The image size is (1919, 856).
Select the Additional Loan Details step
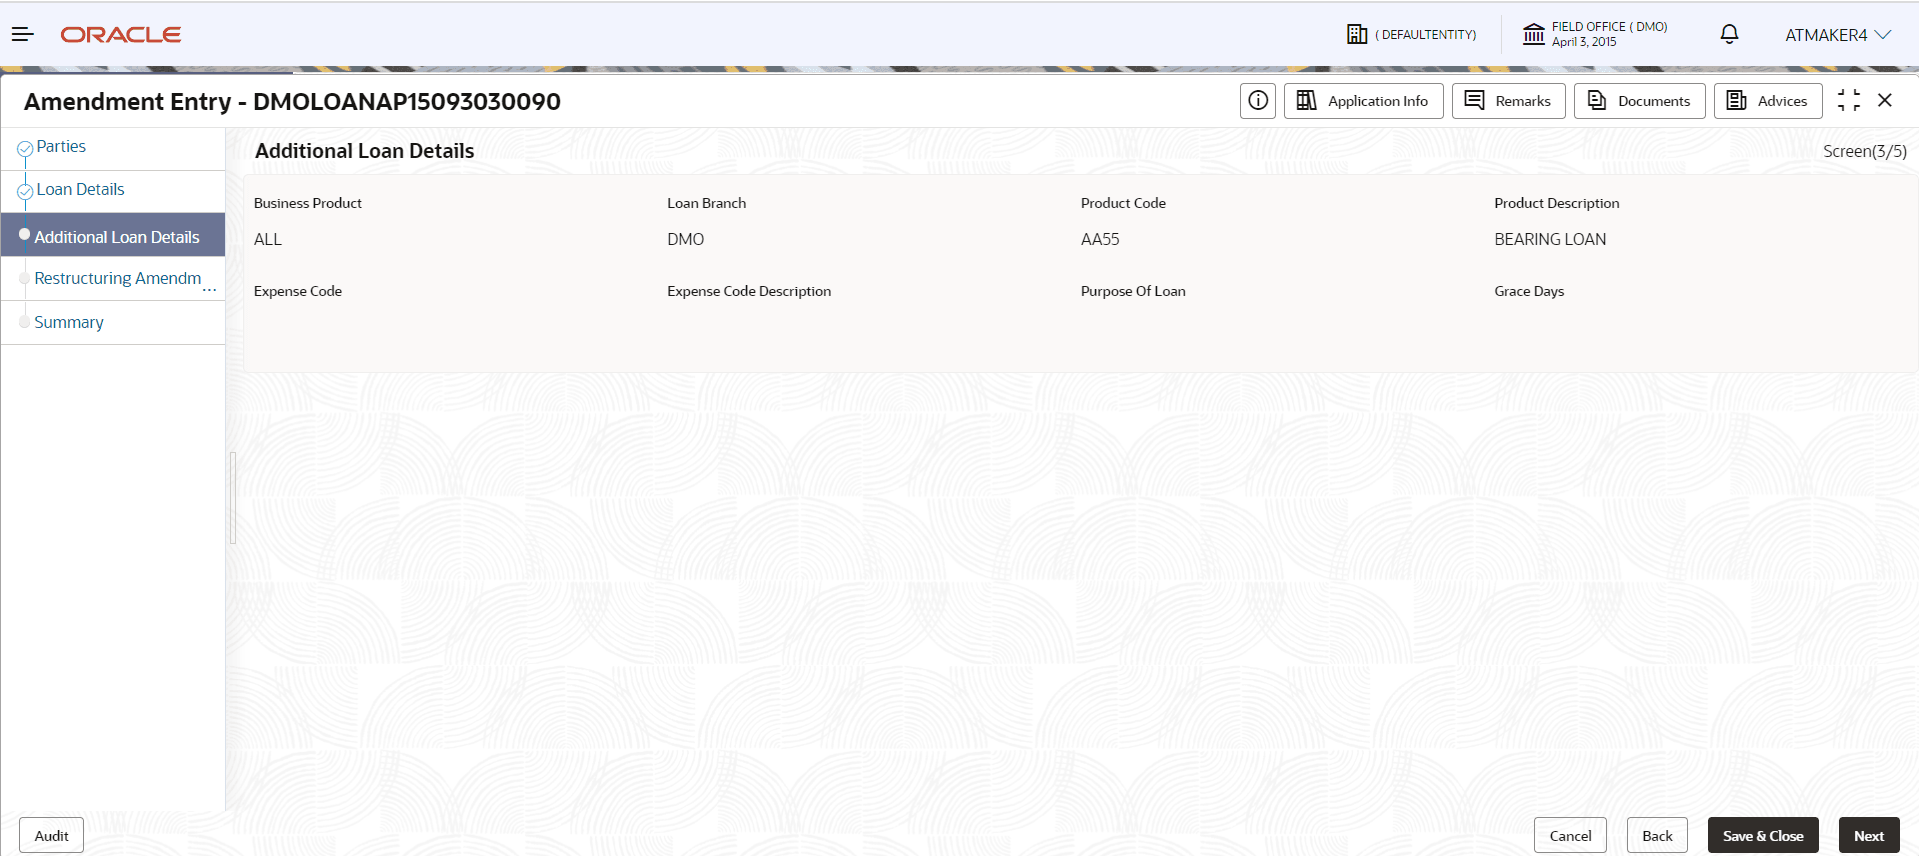(113, 236)
